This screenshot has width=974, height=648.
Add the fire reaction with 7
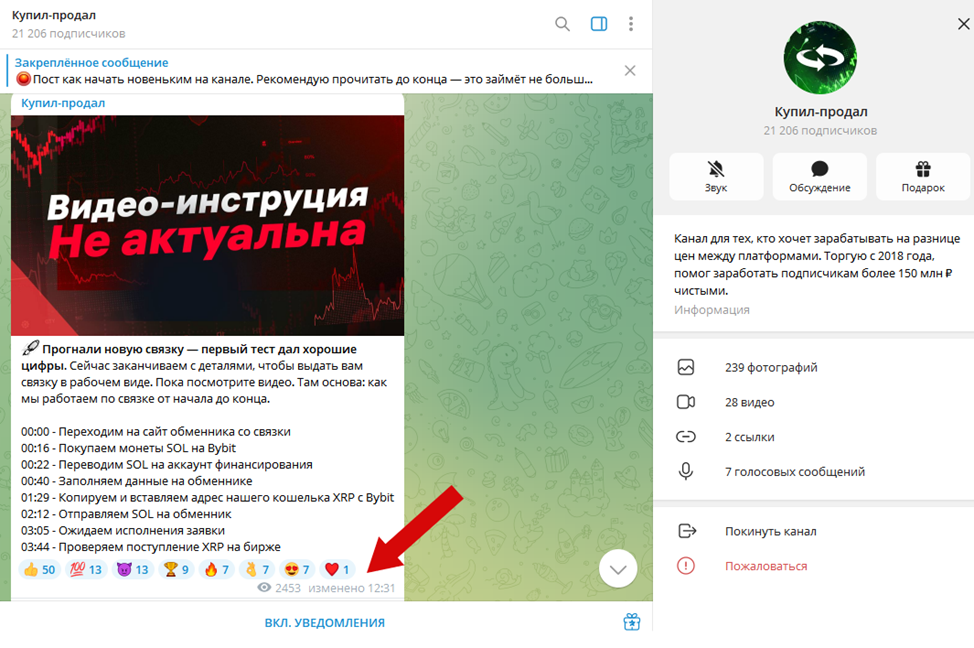click(217, 569)
